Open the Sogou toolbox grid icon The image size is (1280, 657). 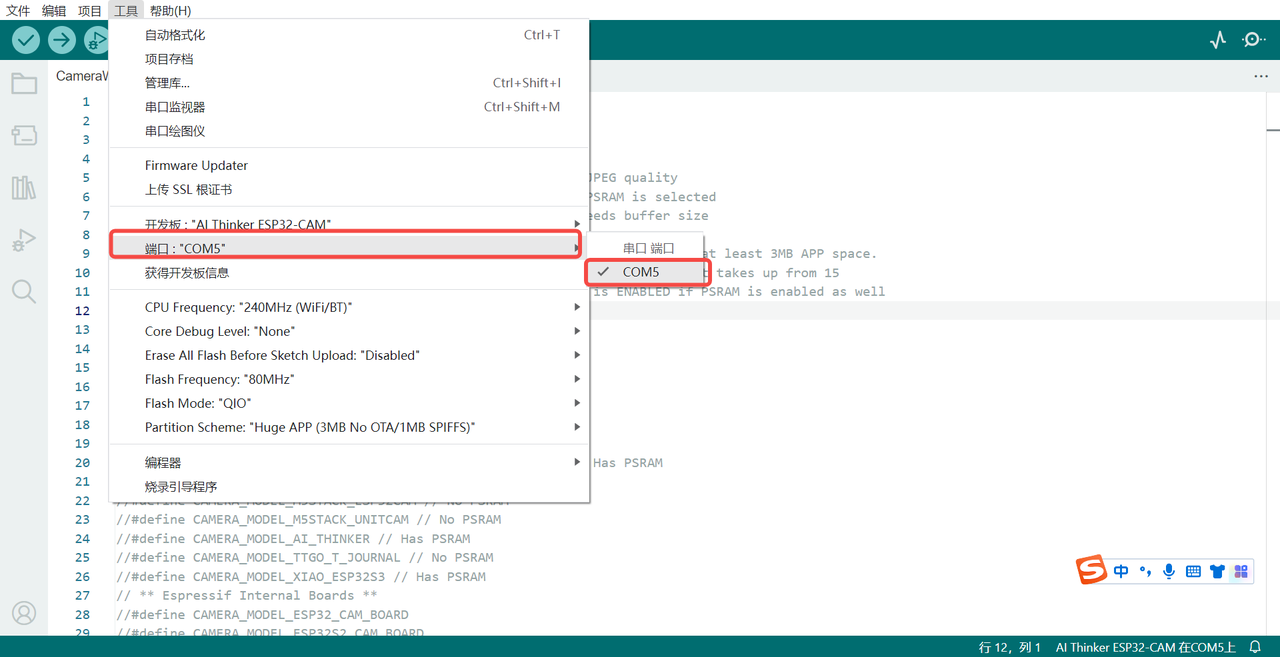[x=1241, y=571]
